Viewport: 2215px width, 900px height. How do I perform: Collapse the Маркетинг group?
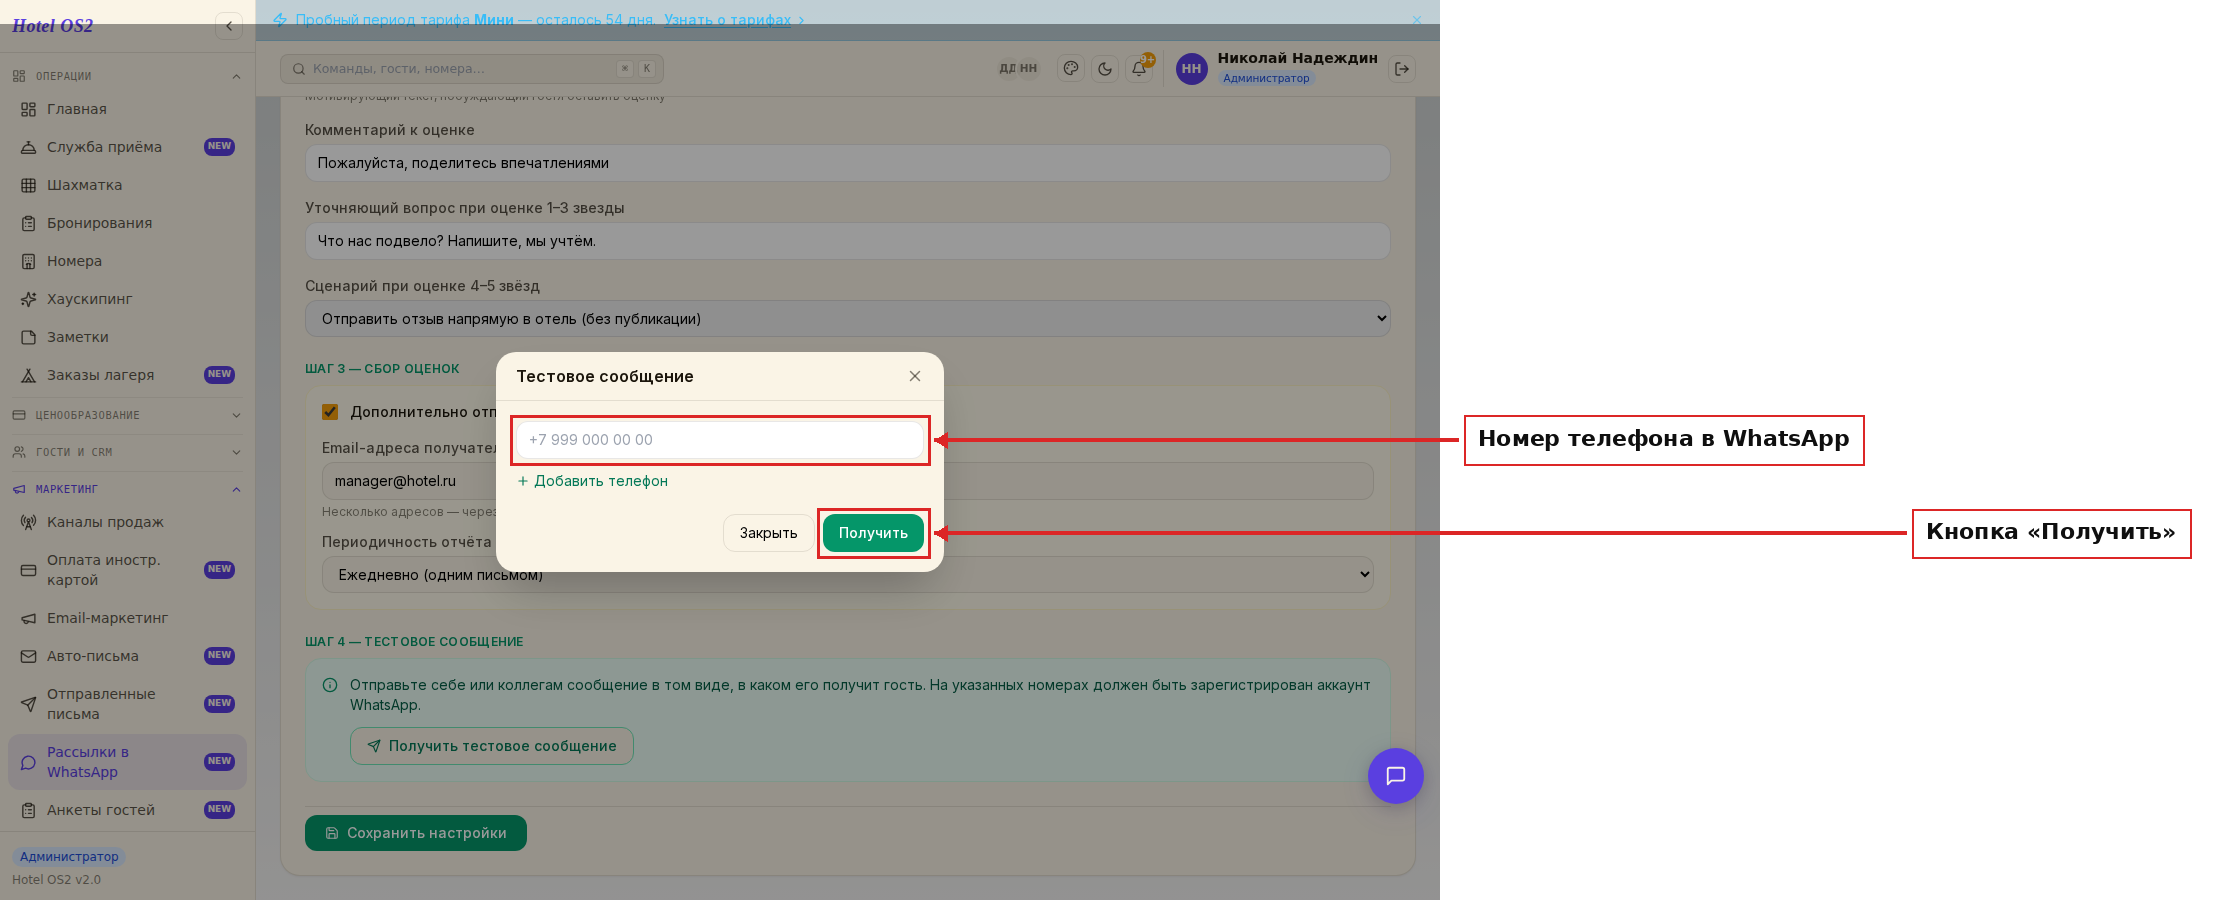tap(127, 489)
